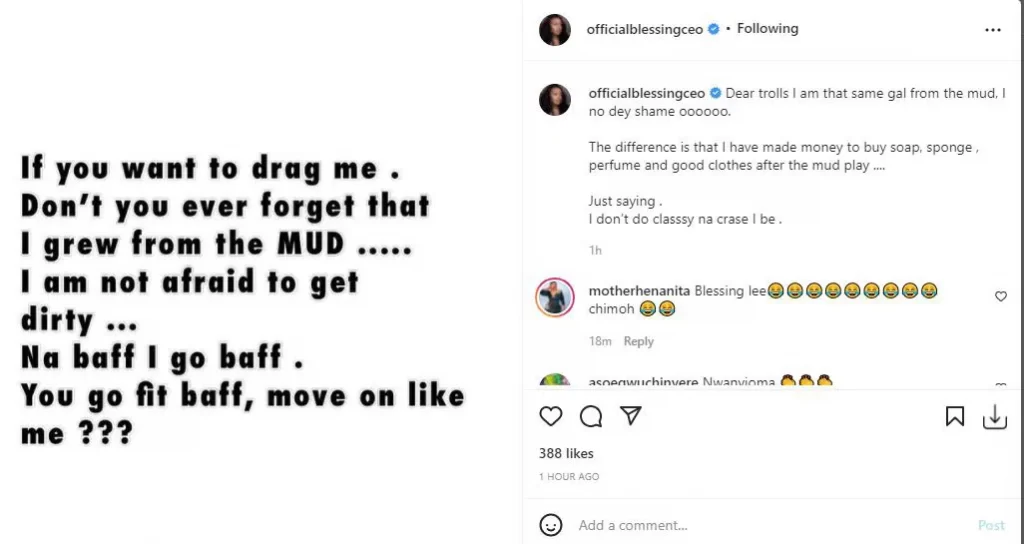Image resolution: width=1024 pixels, height=544 pixels.
Task: Toggle the Following status button
Action: (x=767, y=29)
